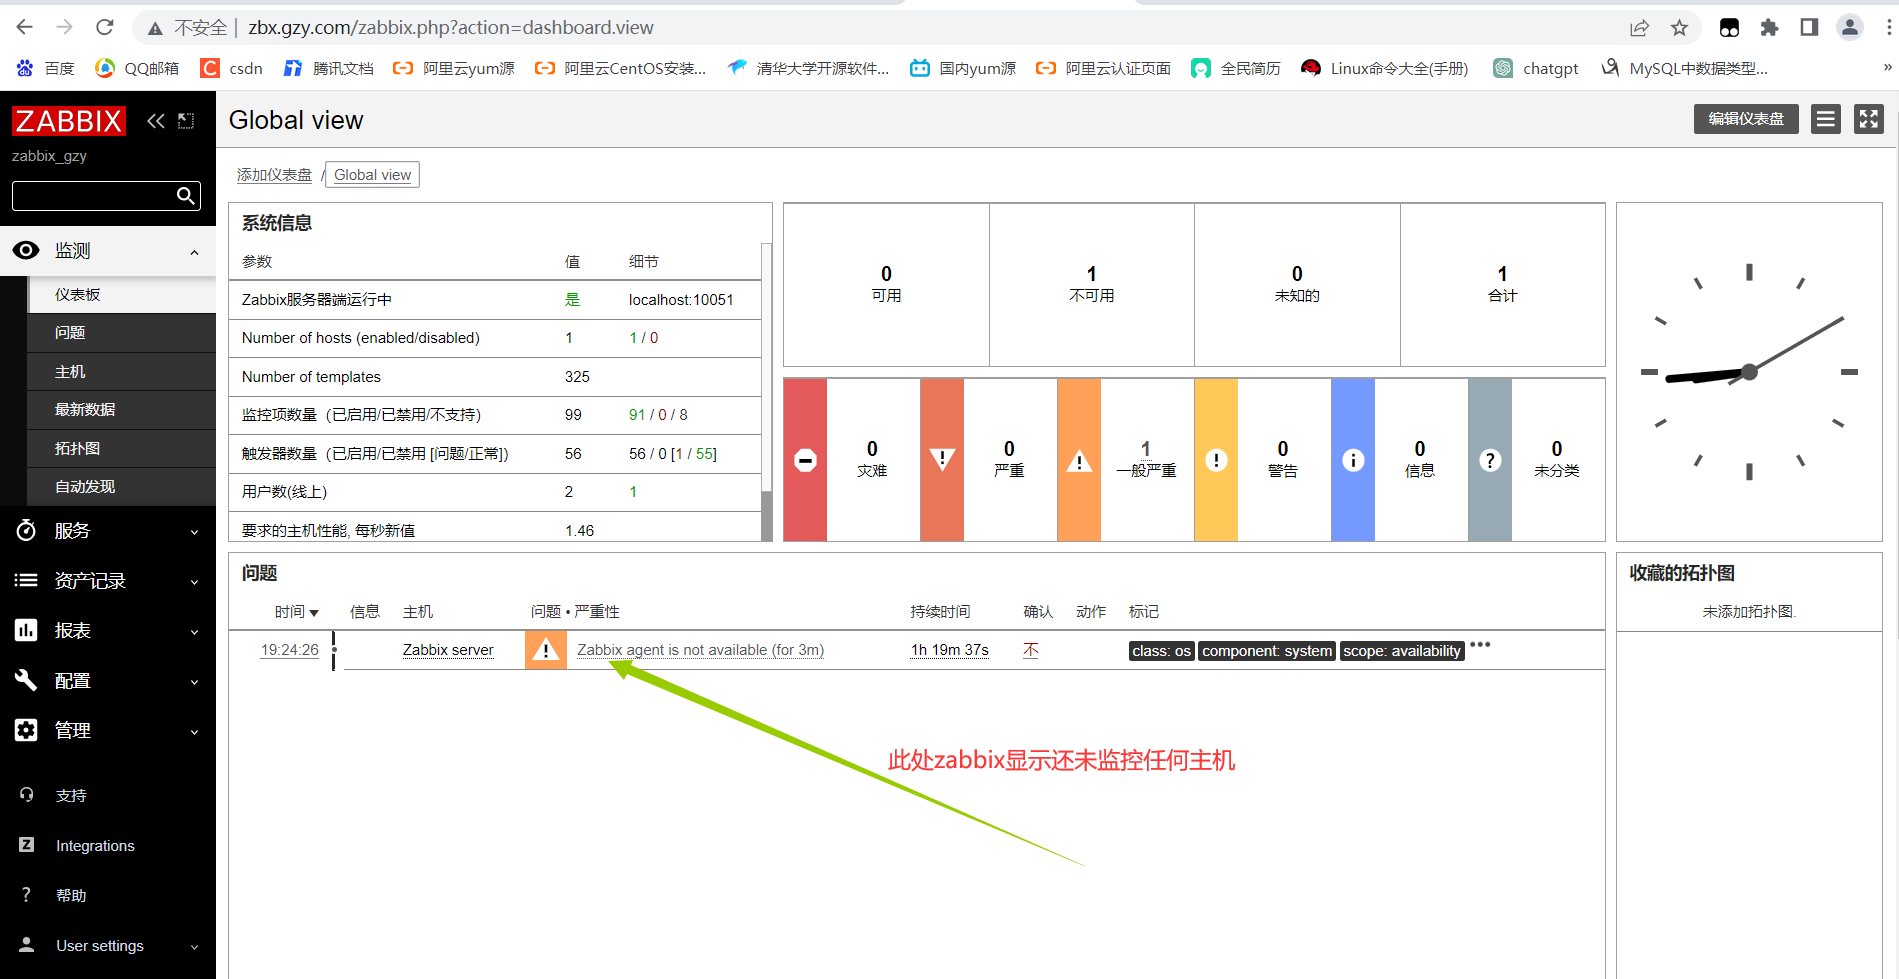Share this page via browser share icon
This screenshot has height=979, width=1899.
point(1639,28)
